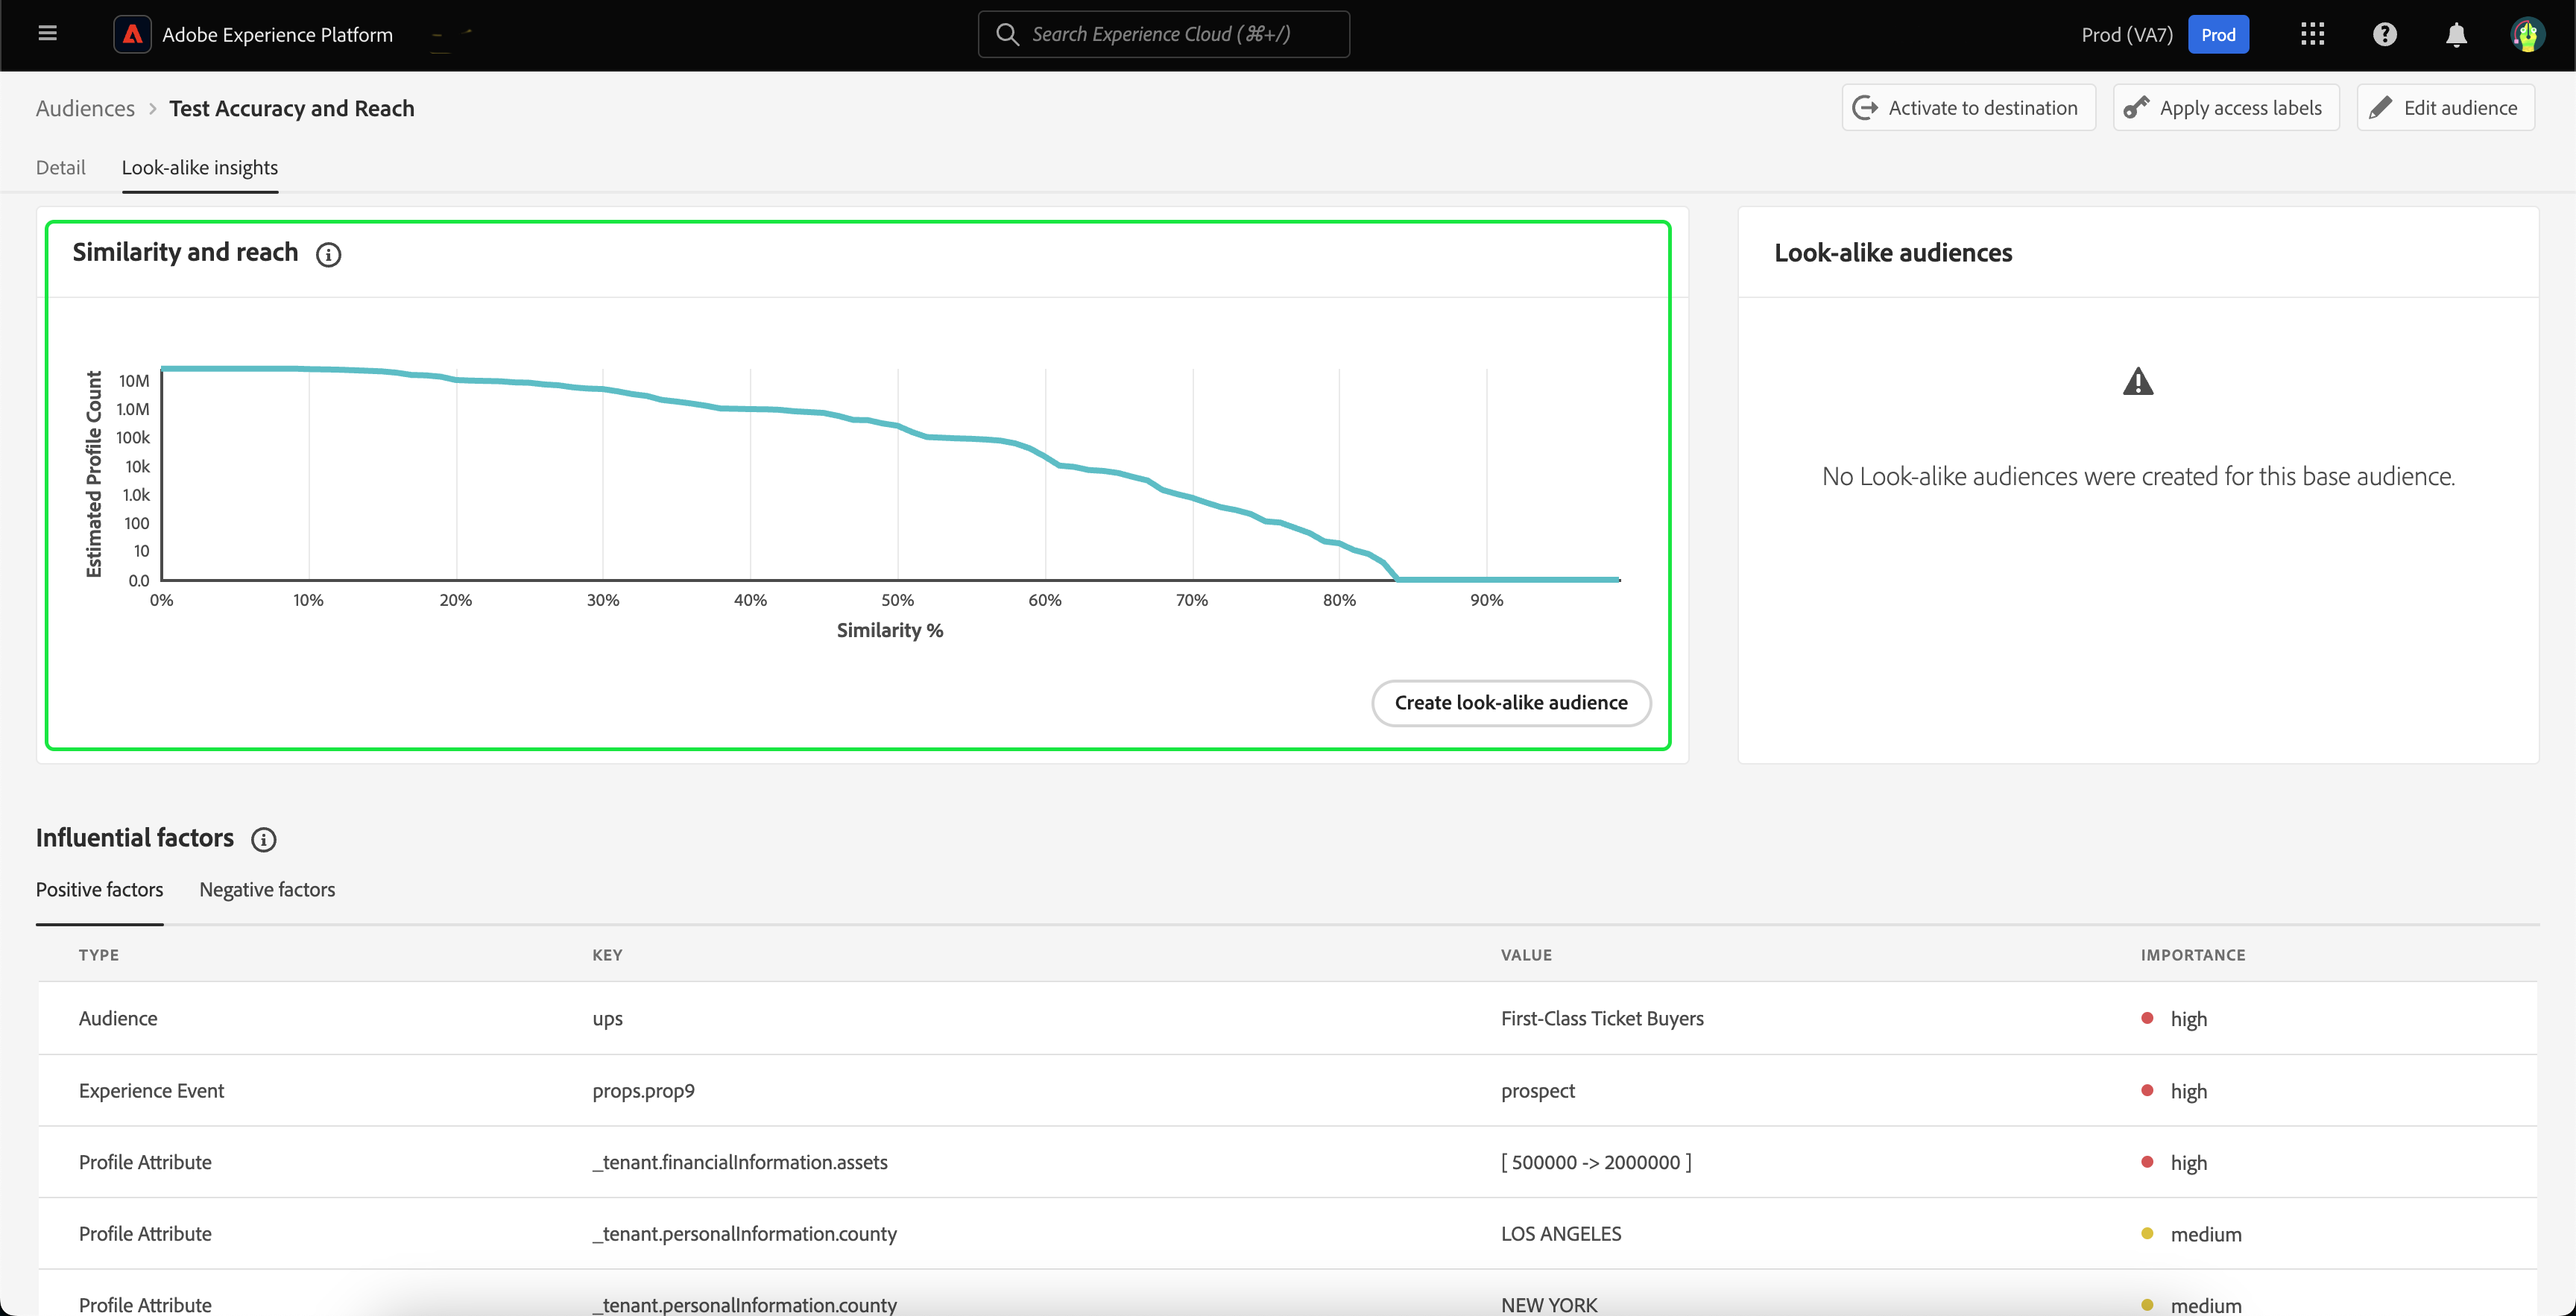Open the app switcher grid icon
The image size is (2576, 1316).
2312,34
